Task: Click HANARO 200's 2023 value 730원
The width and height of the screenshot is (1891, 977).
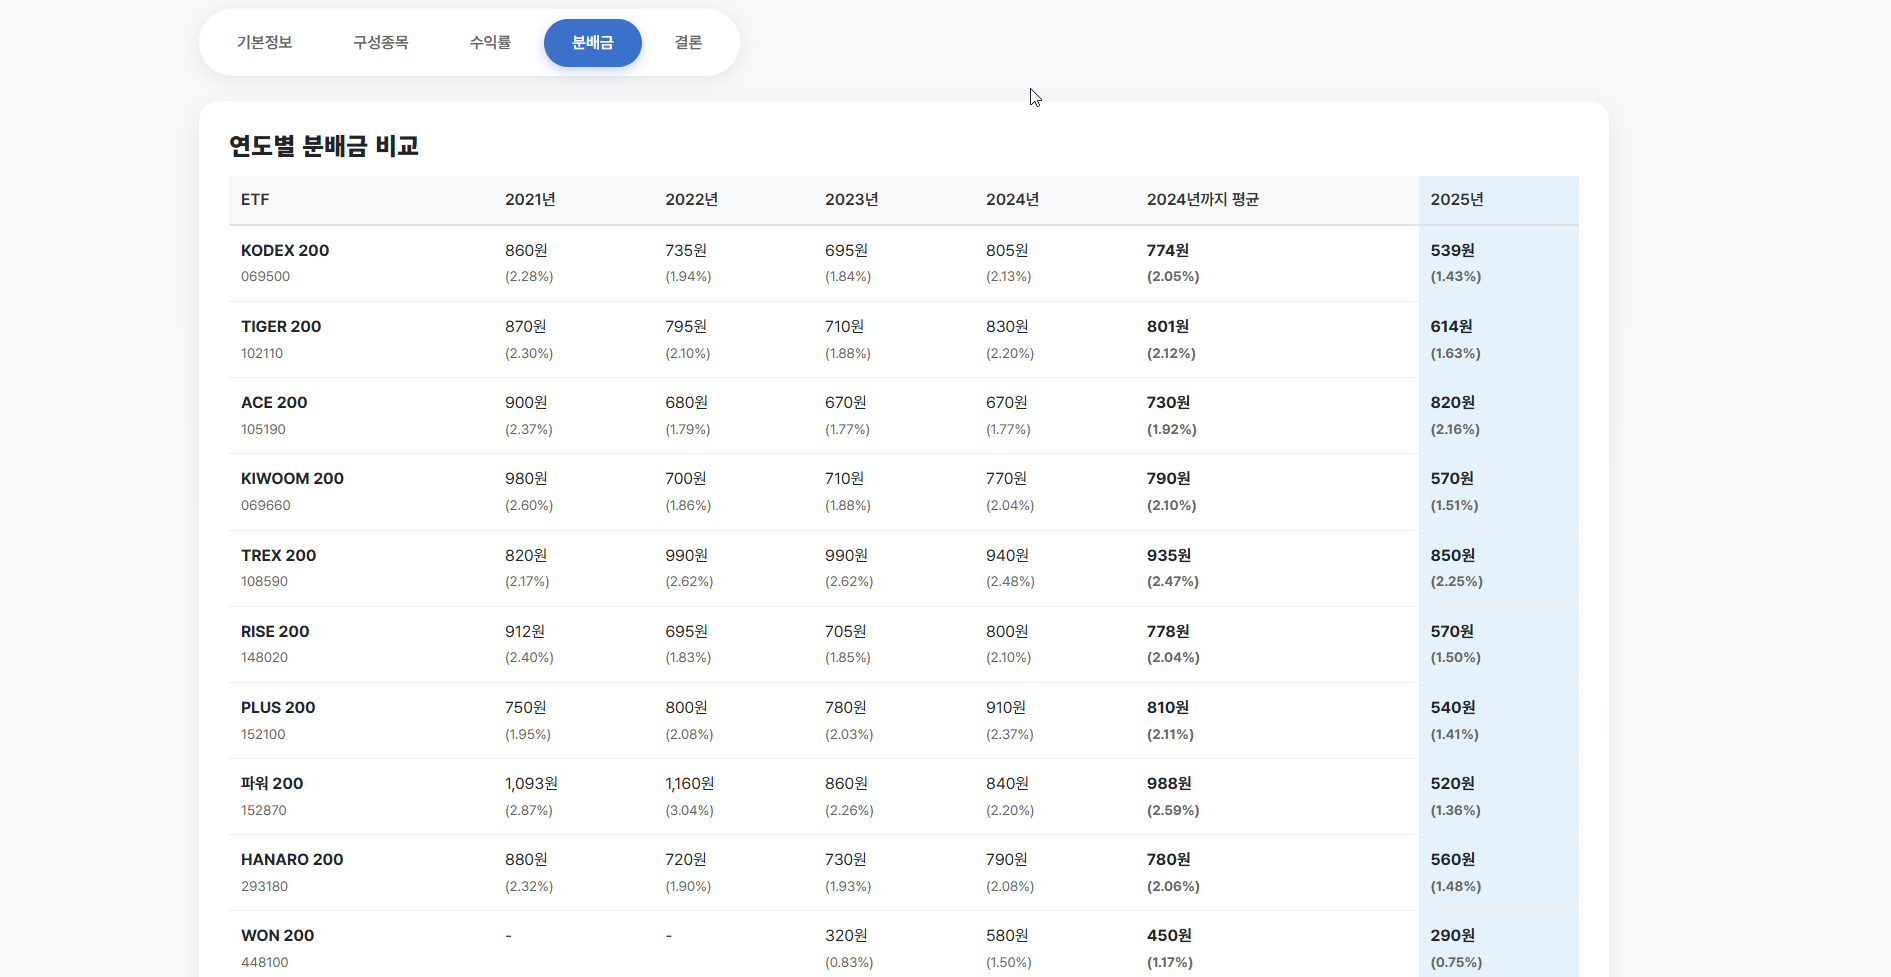Action: (x=846, y=860)
